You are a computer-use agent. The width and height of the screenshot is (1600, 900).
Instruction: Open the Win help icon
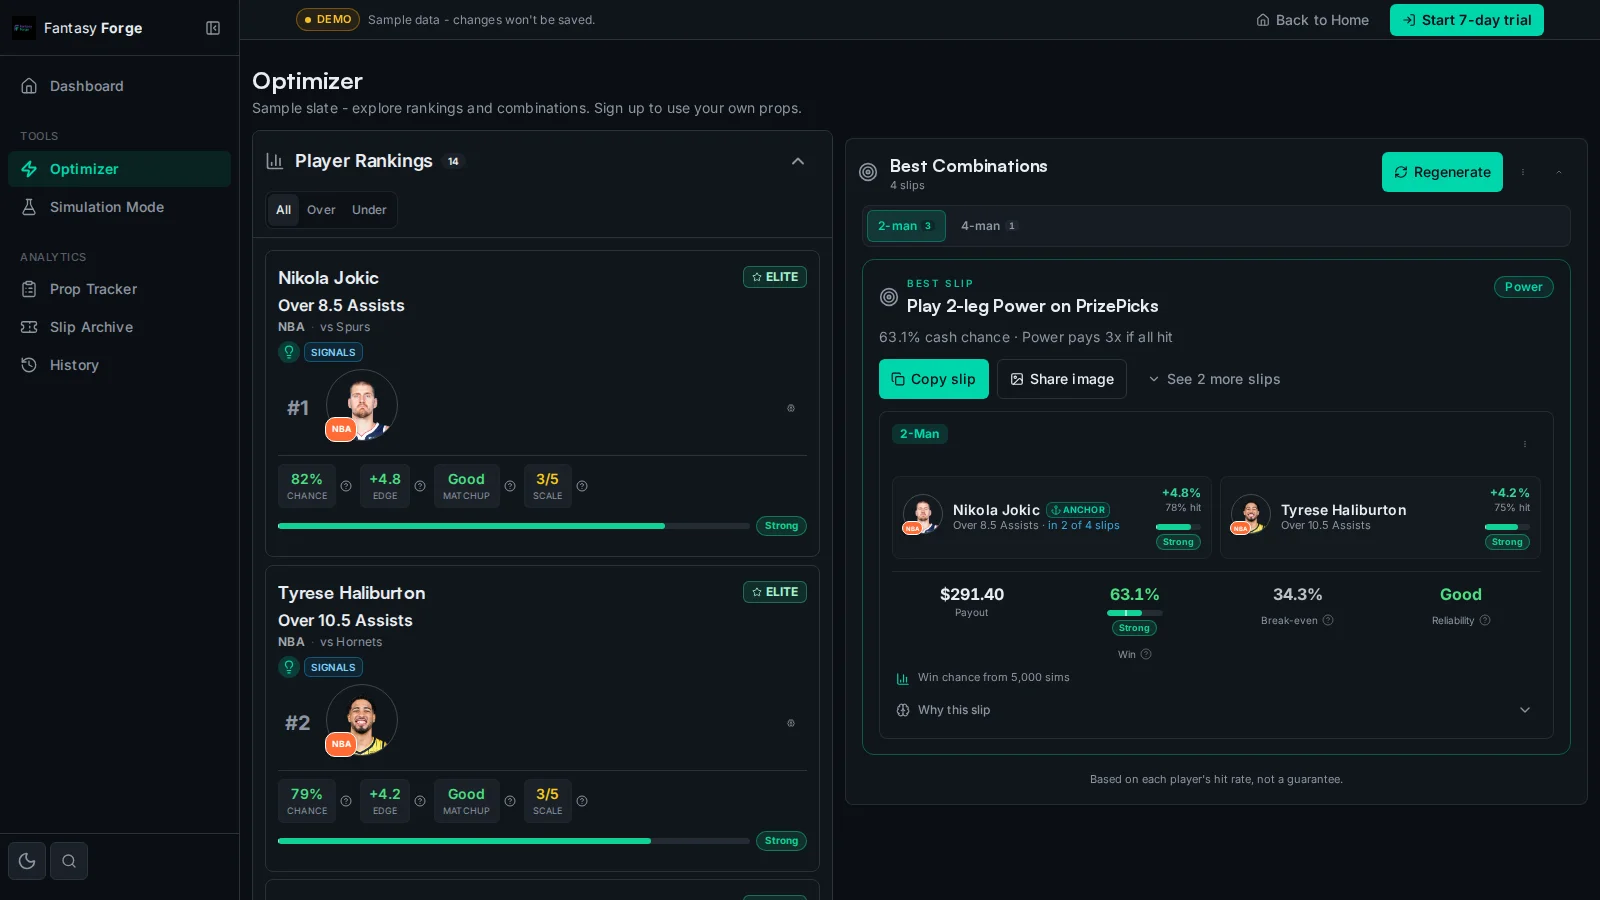point(1146,654)
